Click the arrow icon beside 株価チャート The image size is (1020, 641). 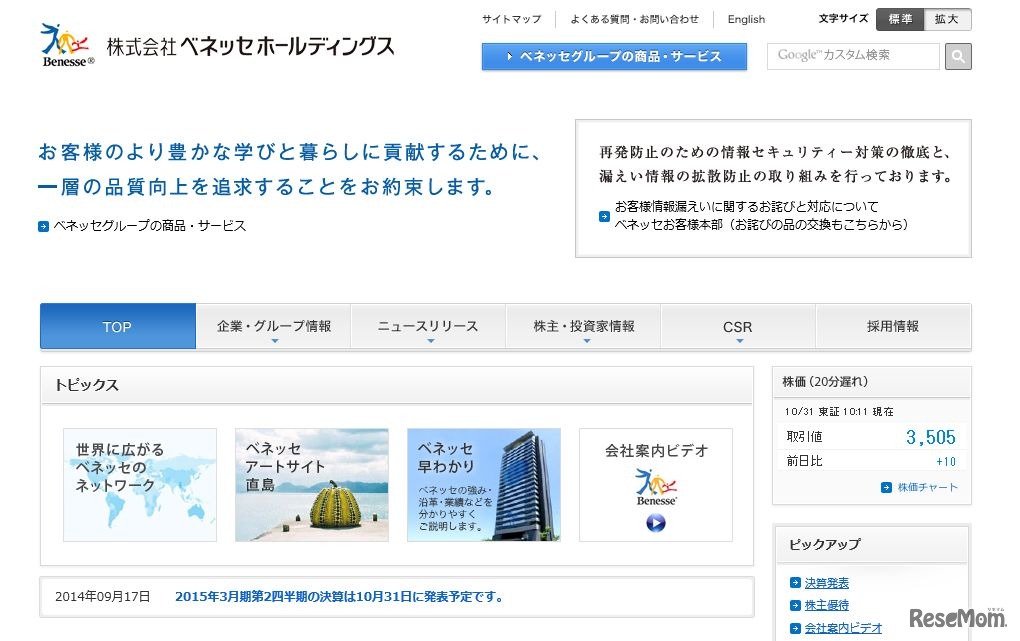[884, 487]
